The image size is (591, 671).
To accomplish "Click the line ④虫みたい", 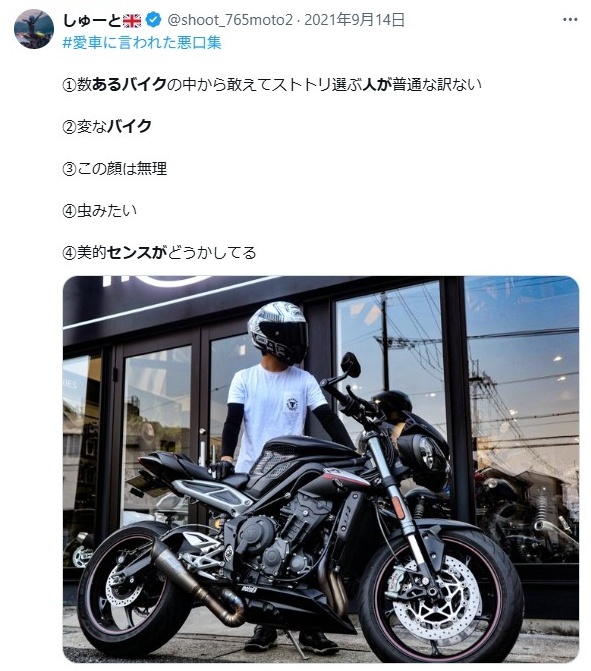I will coord(100,210).
